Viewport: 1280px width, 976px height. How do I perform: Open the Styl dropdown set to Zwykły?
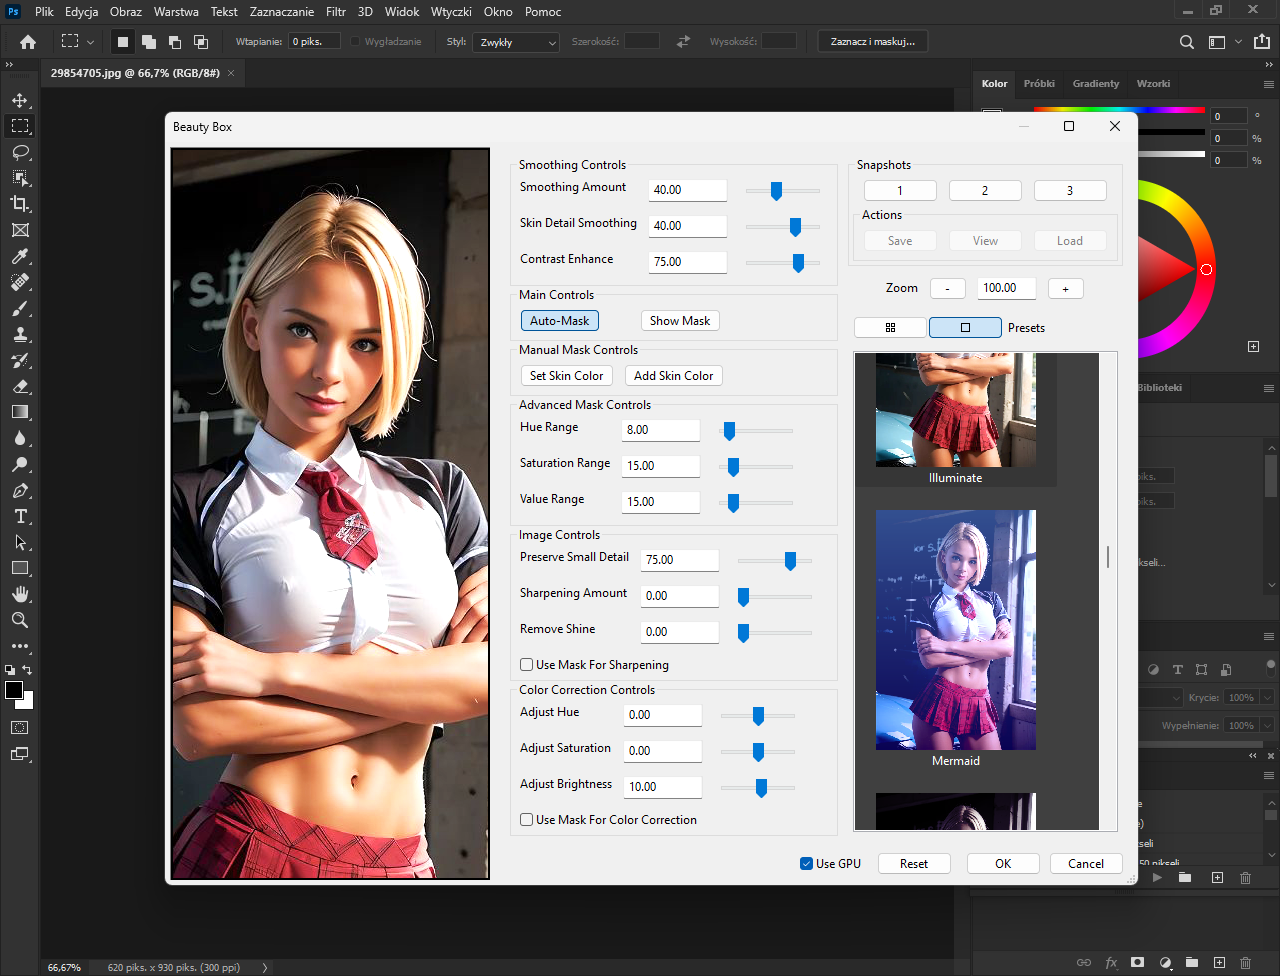click(516, 42)
